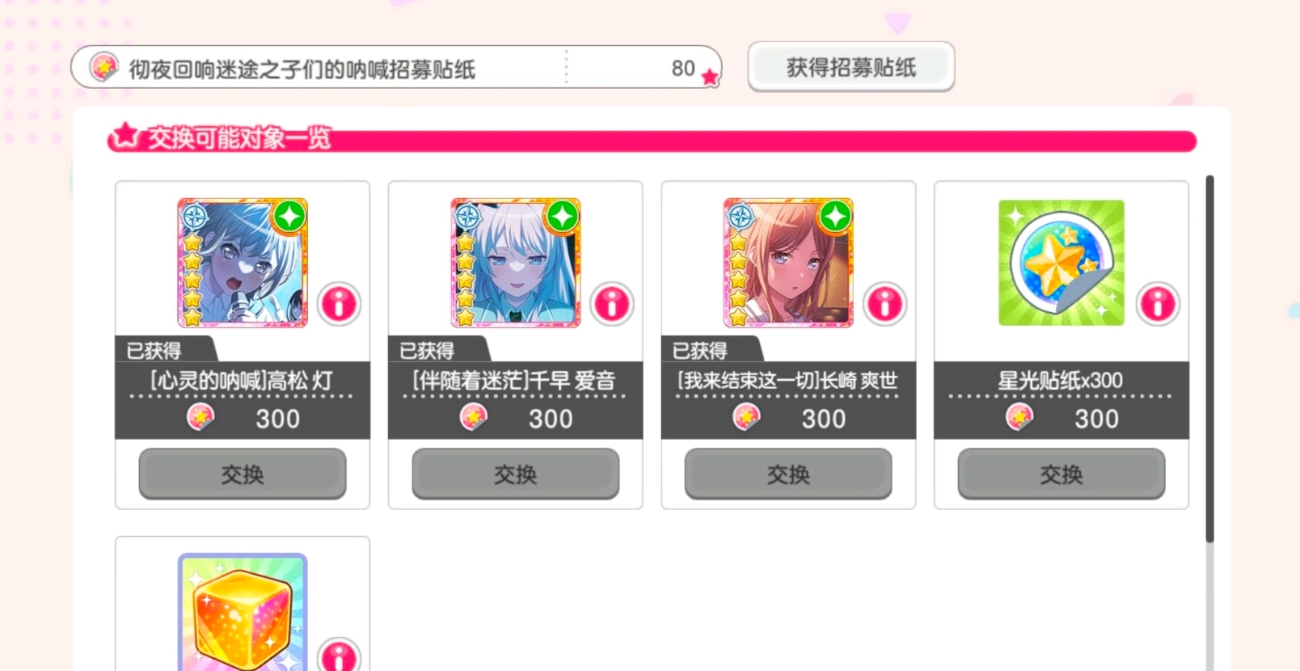Select the 心灵的呐喊 高松 灯 card thumbnail
This screenshot has width=1300, height=671.
[x=242, y=263]
